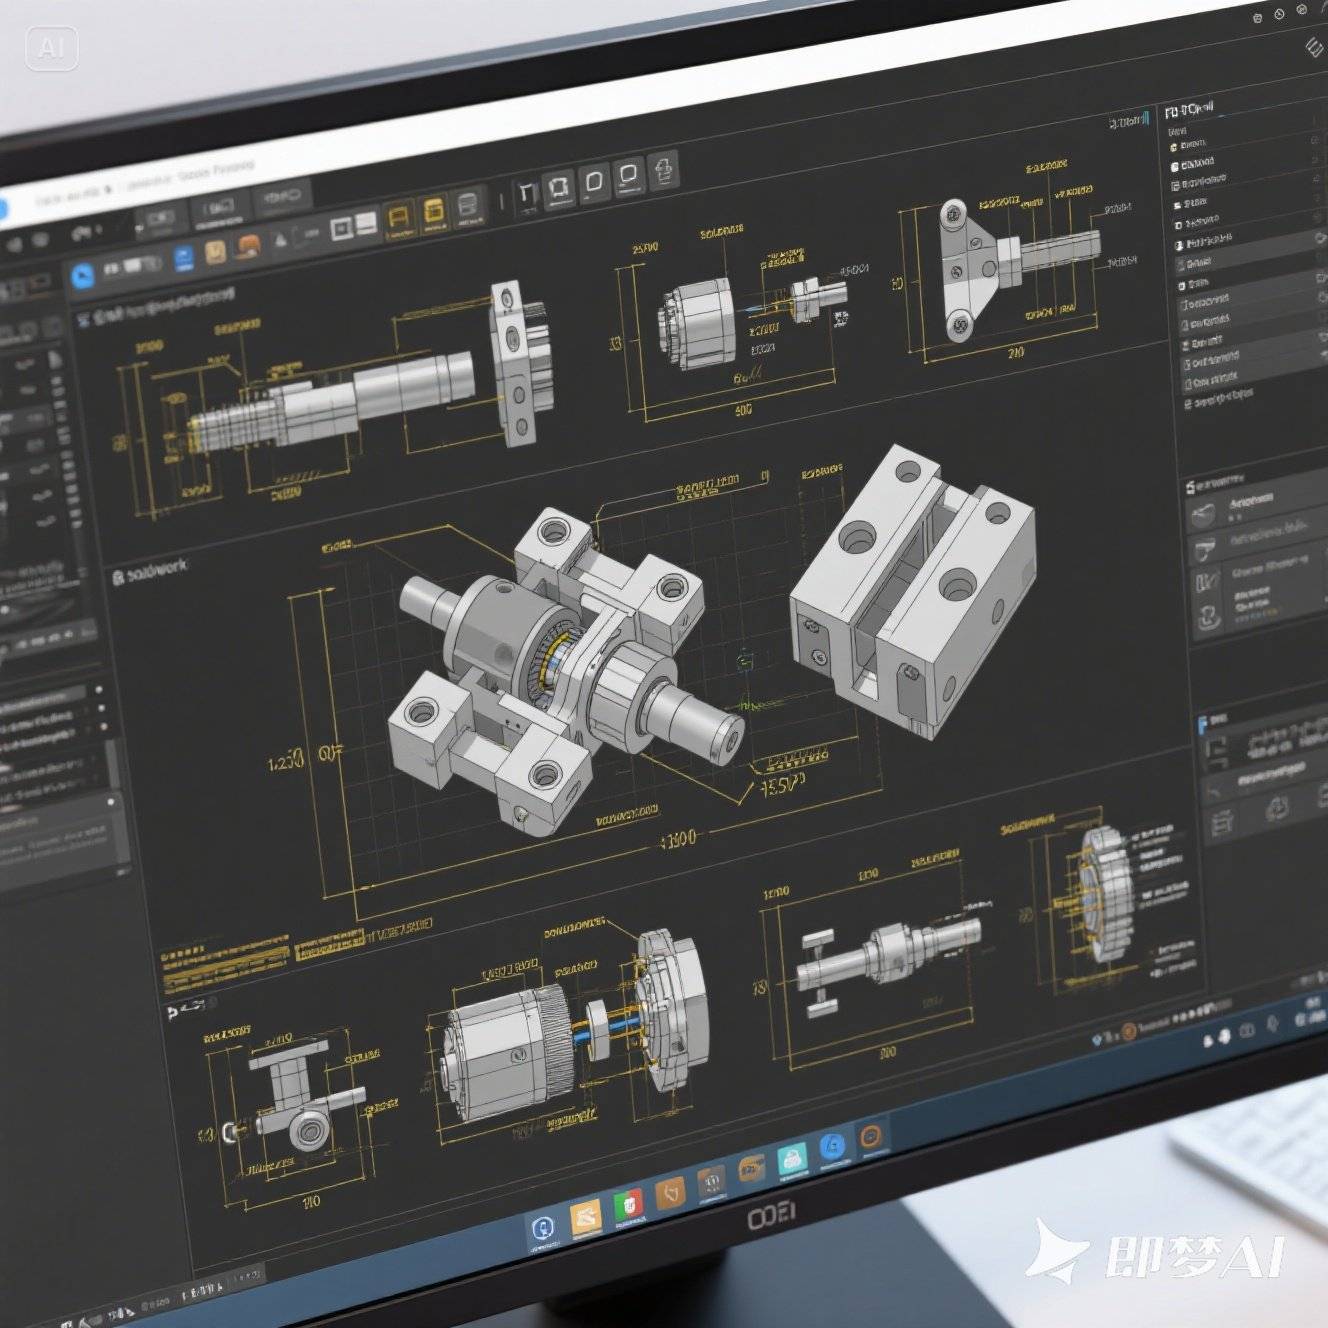The width and height of the screenshot is (1328, 1328).
Task: Open the three-line menu icon at top right
Action: [1314, 46]
